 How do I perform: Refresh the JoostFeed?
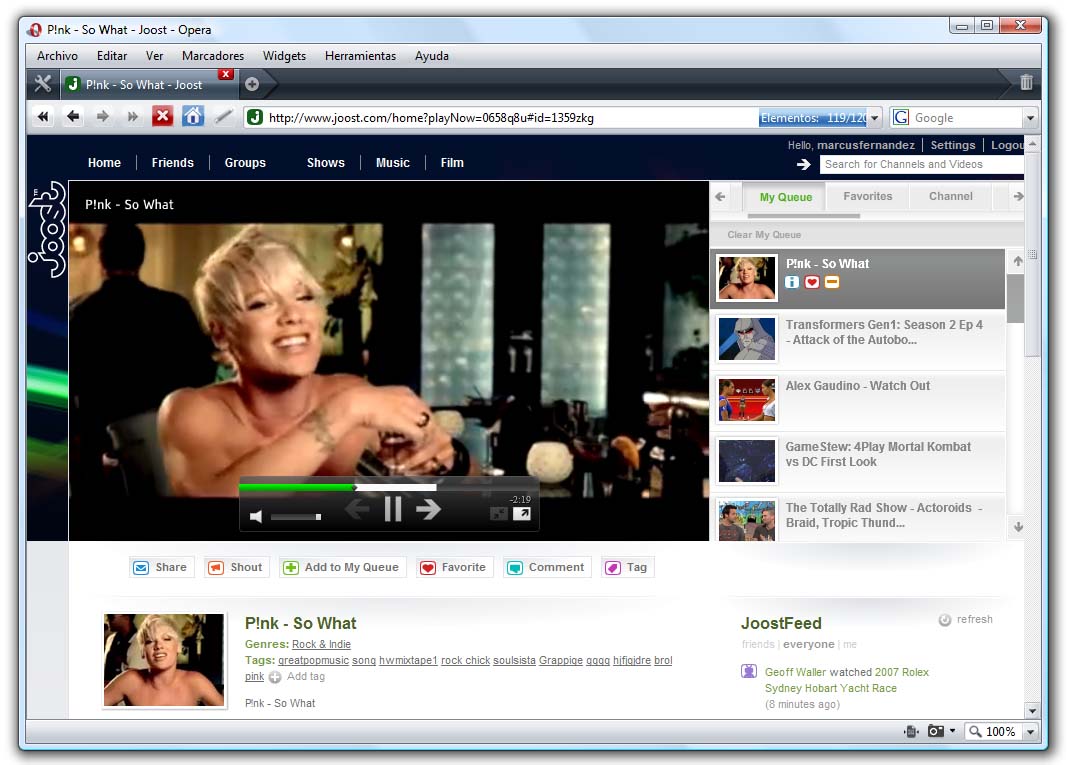(966, 619)
